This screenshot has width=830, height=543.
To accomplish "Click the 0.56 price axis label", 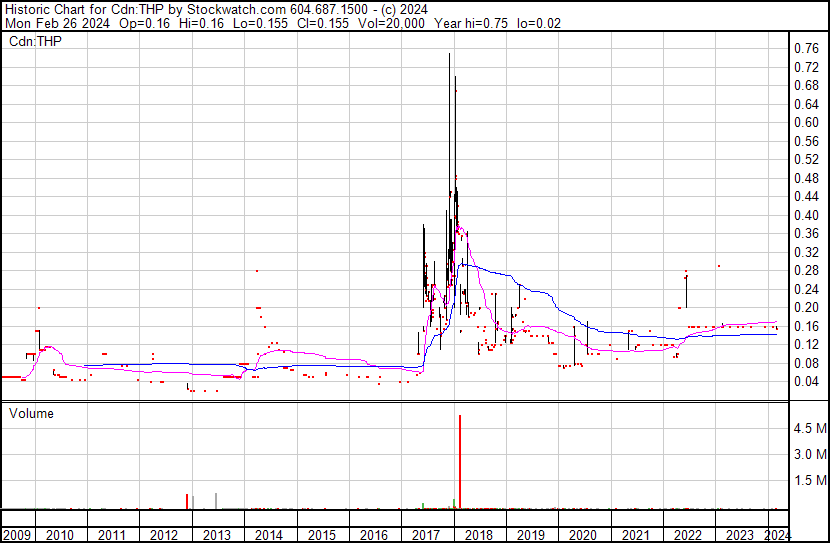I will point(806,141).
